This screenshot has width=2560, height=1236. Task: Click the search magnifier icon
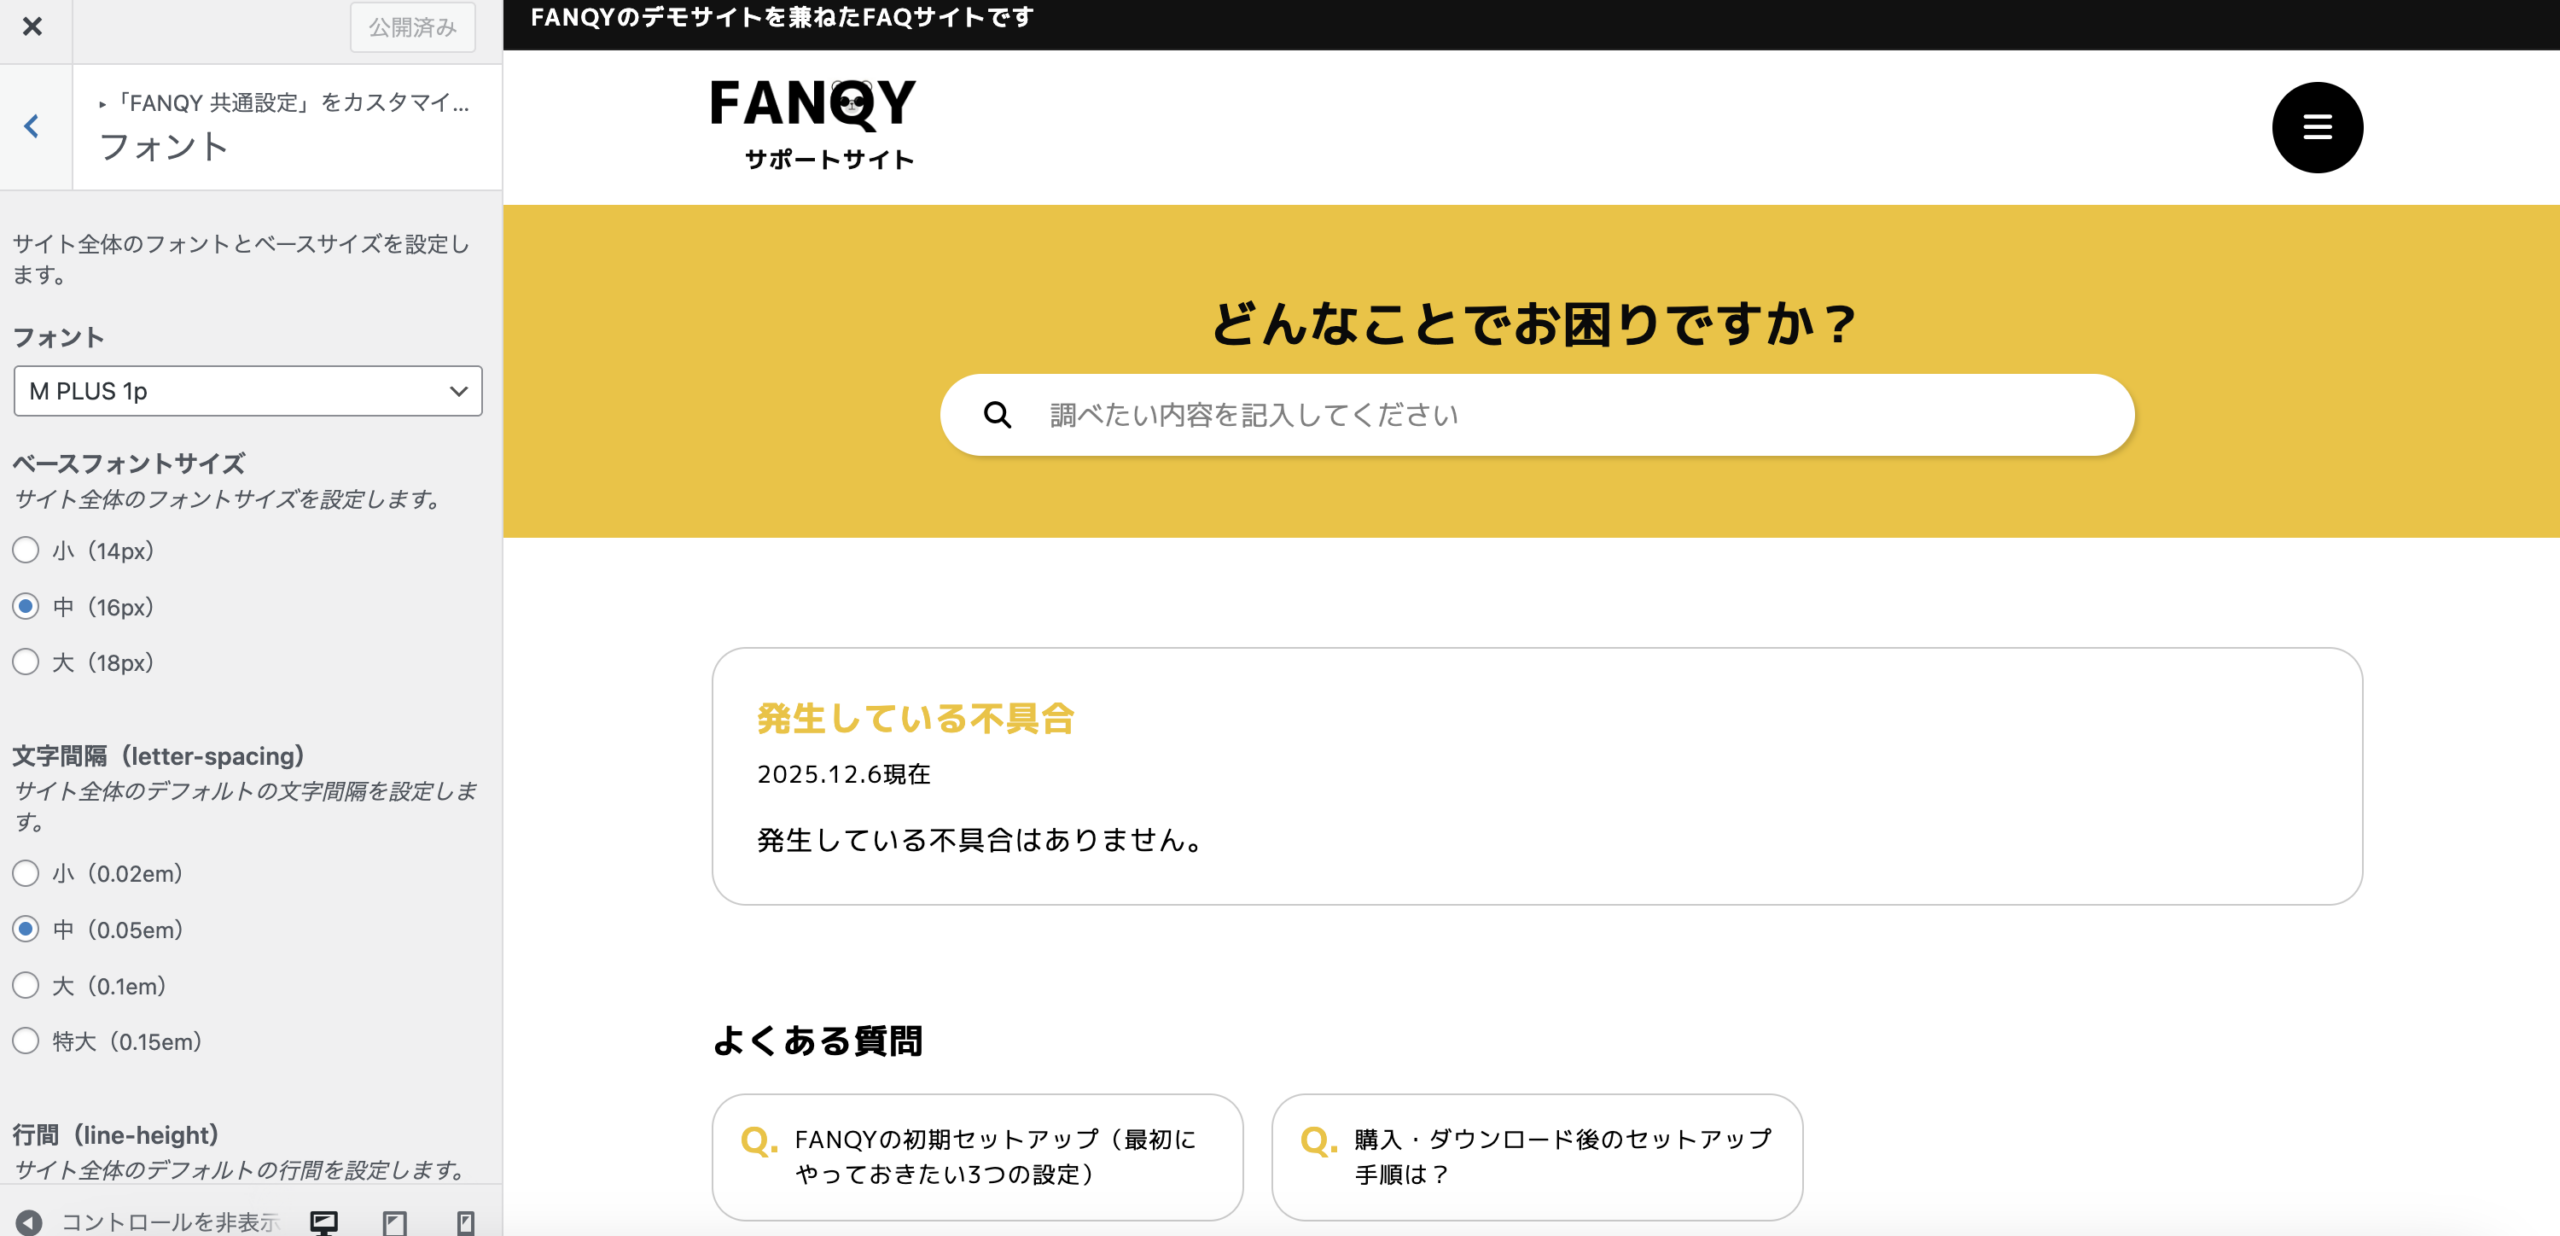[997, 415]
